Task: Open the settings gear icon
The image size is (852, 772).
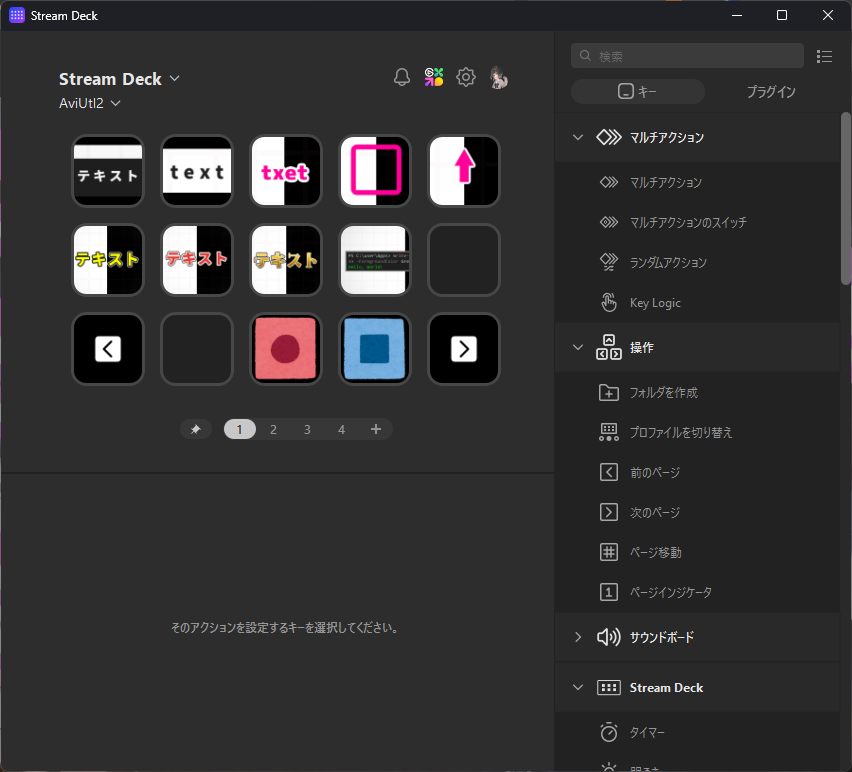Action: coord(466,77)
